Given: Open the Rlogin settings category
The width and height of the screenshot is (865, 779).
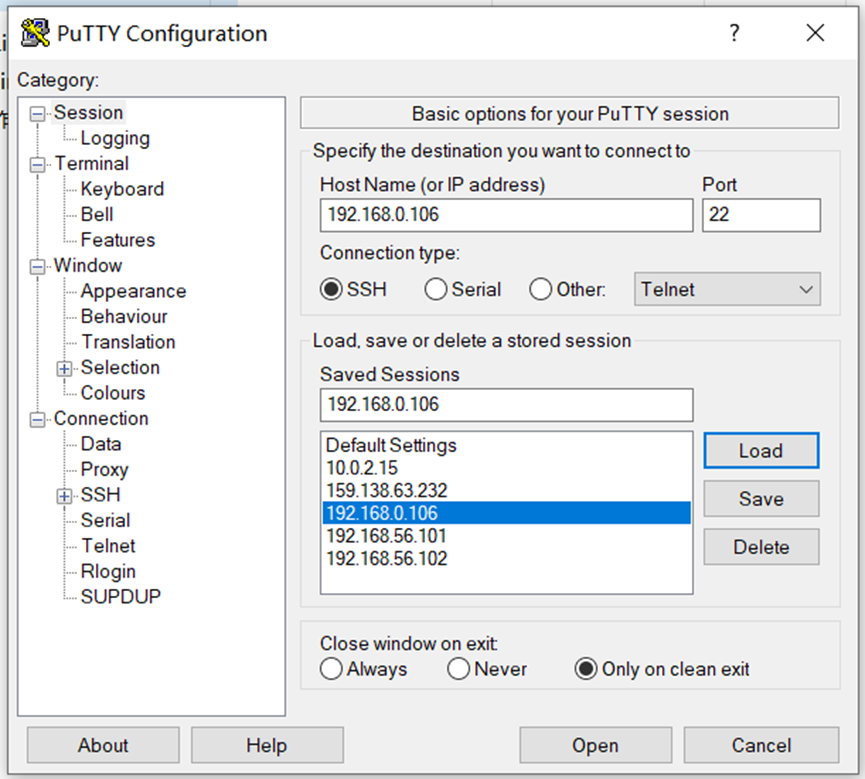Looking at the screenshot, I should point(108,572).
